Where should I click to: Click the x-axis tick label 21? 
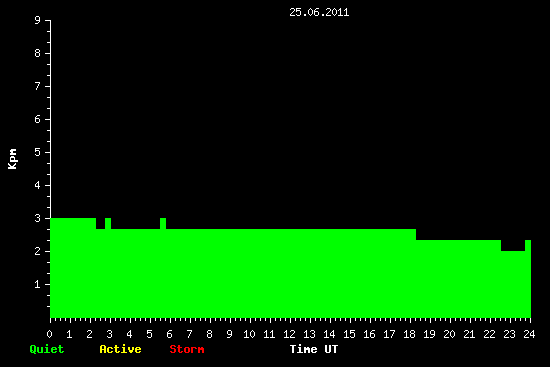469,334
